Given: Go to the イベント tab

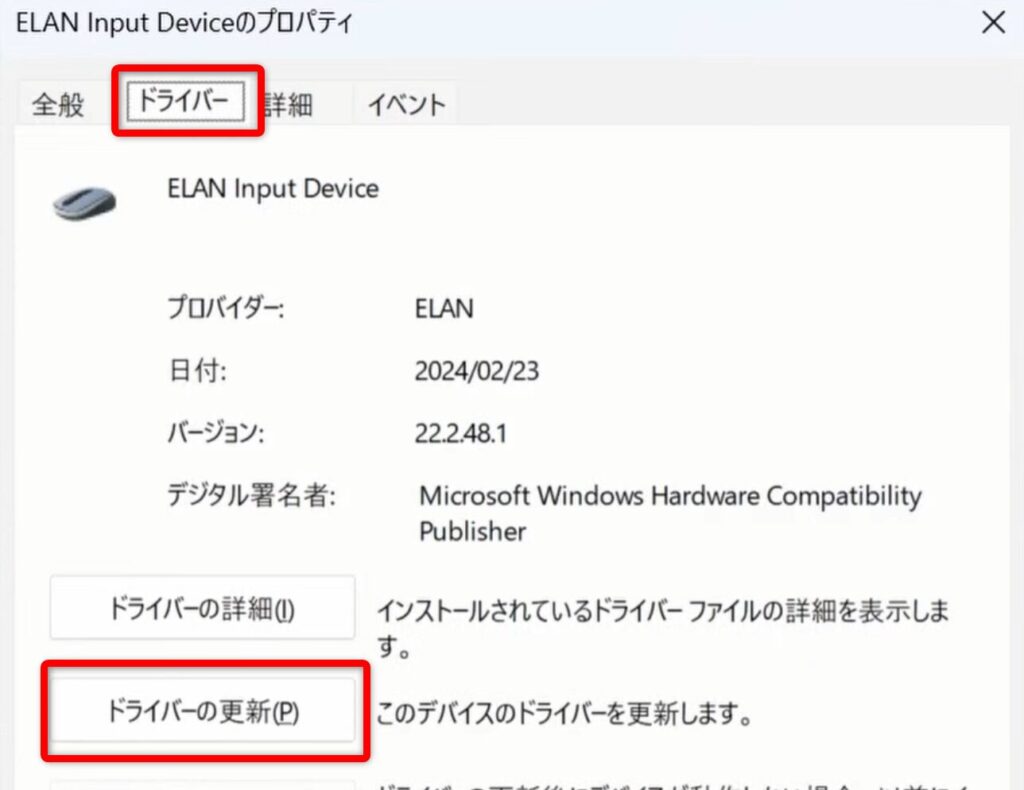Looking at the screenshot, I should pyautogui.click(x=405, y=104).
